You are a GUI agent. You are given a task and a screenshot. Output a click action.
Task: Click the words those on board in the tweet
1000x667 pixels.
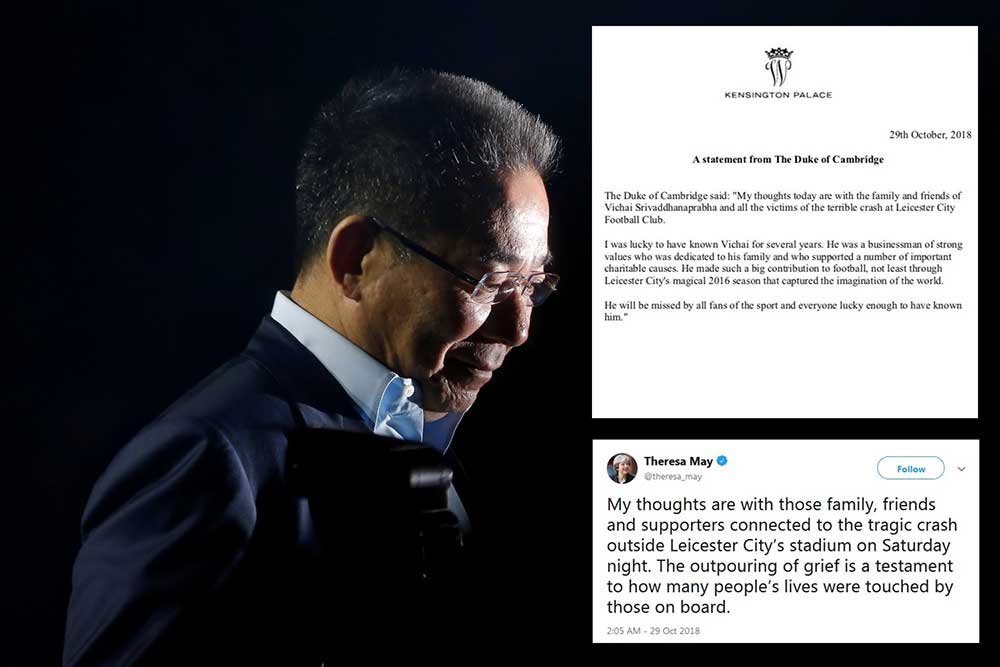pos(666,606)
